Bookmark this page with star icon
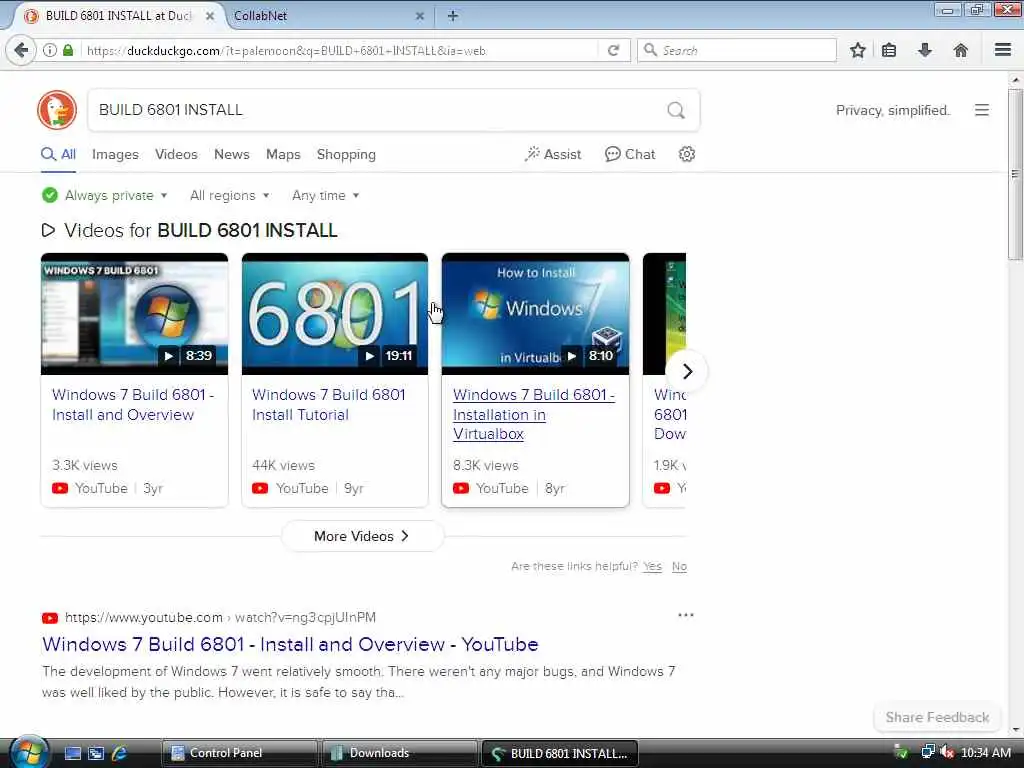The width and height of the screenshot is (1024, 768). (x=857, y=50)
